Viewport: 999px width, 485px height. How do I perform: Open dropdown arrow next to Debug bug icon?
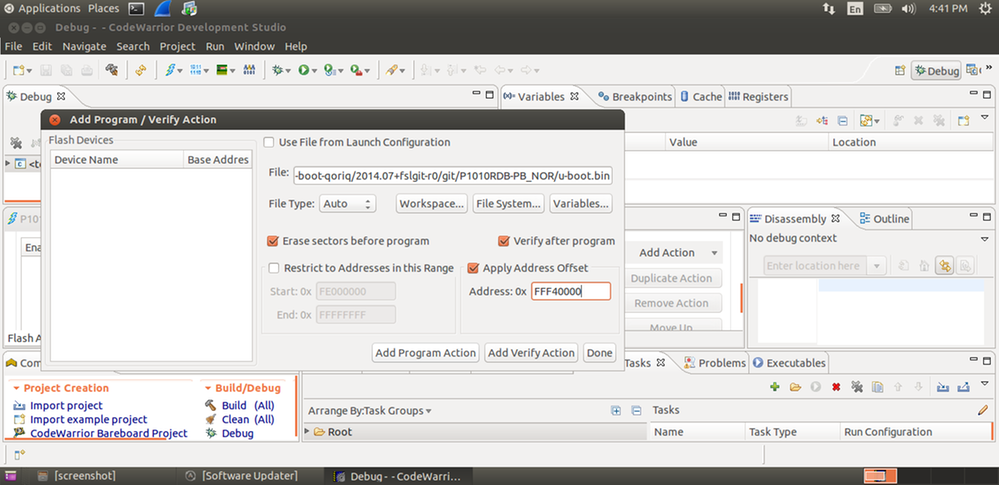pyautogui.click(x=289, y=71)
